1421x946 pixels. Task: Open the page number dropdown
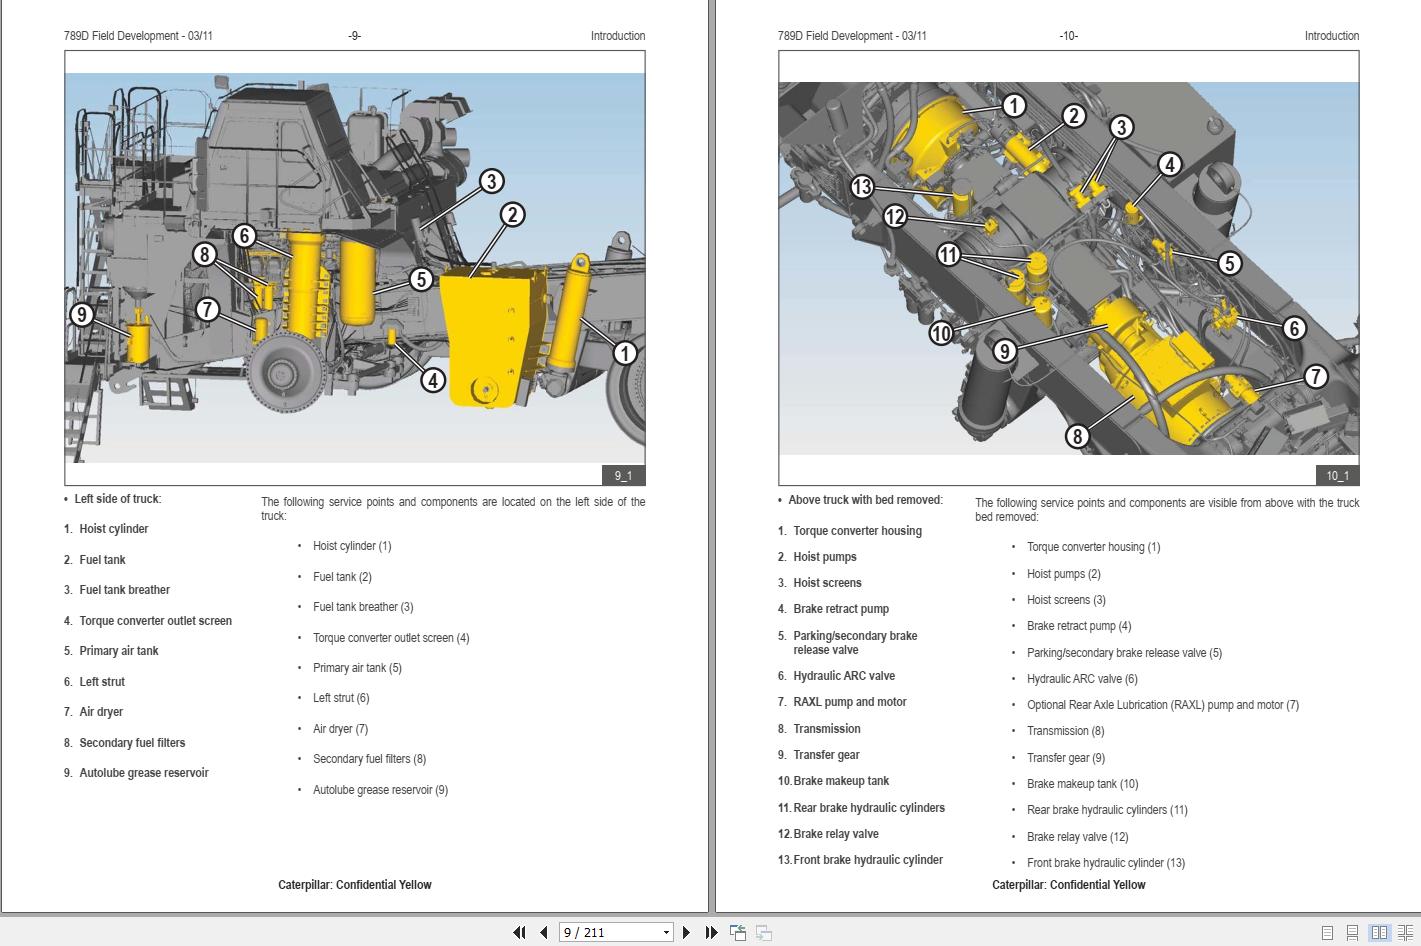point(667,932)
